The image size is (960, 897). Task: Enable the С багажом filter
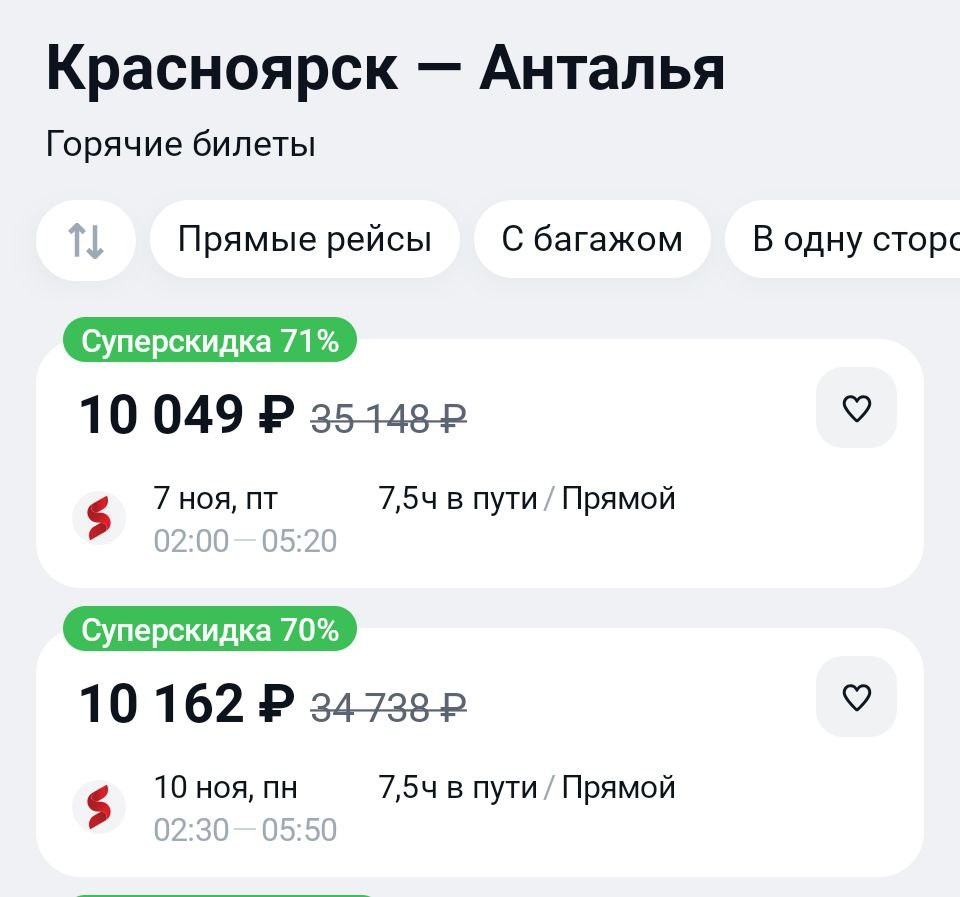[x=592, y=240]
